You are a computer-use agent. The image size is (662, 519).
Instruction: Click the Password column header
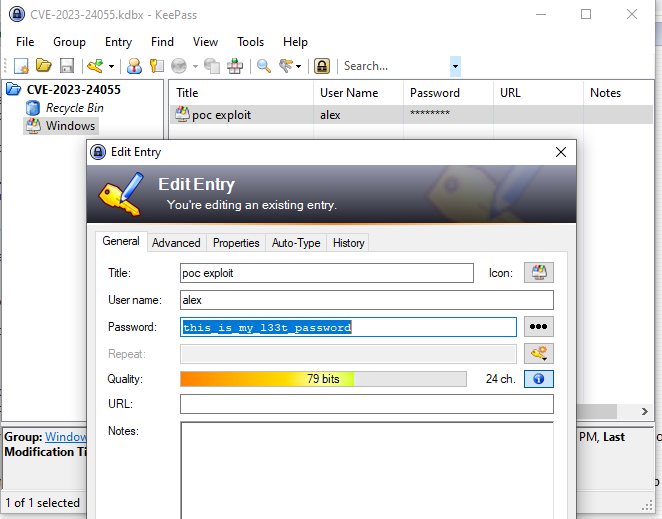[x=448, y=92]
